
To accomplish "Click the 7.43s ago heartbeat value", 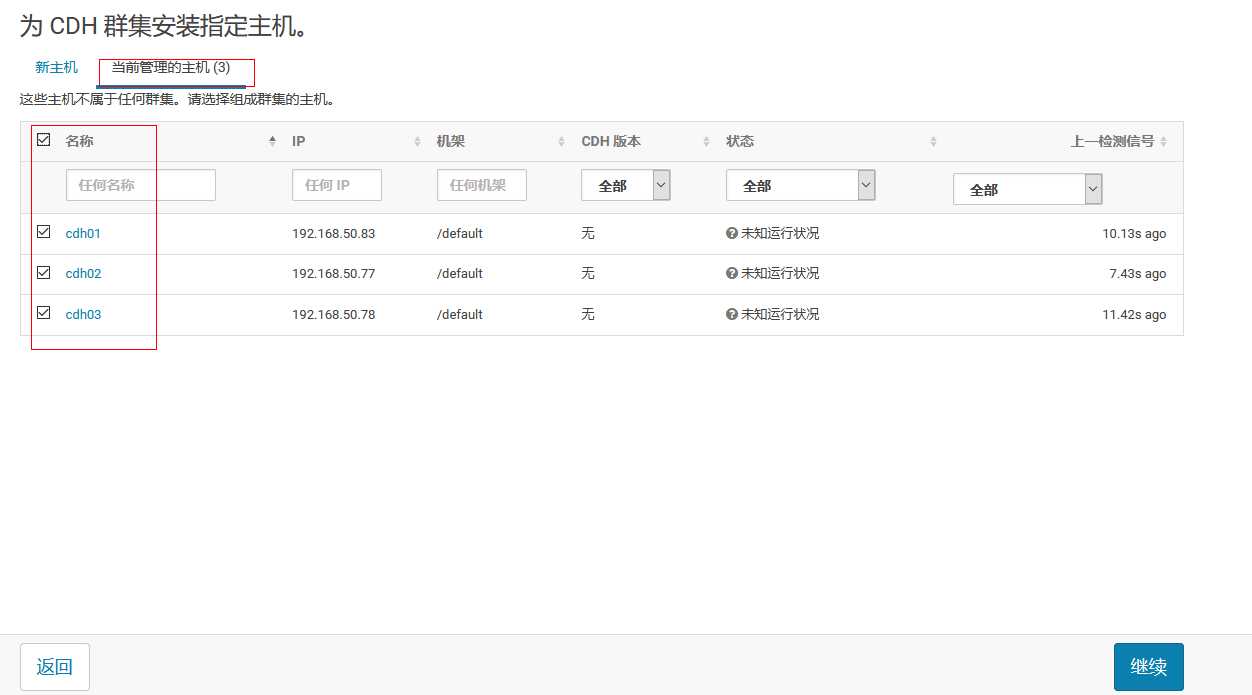I will pos(1138,274).
